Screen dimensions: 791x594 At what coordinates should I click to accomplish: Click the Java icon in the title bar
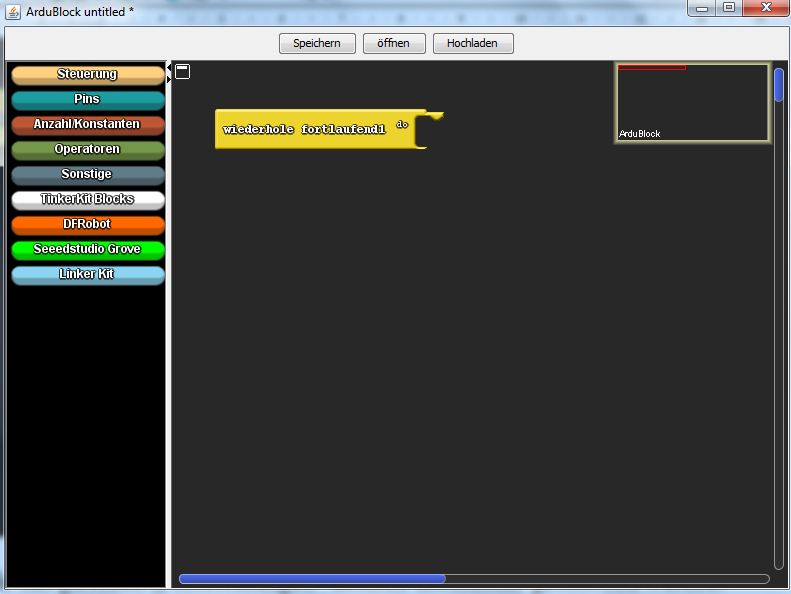click(x=13, y=11)
